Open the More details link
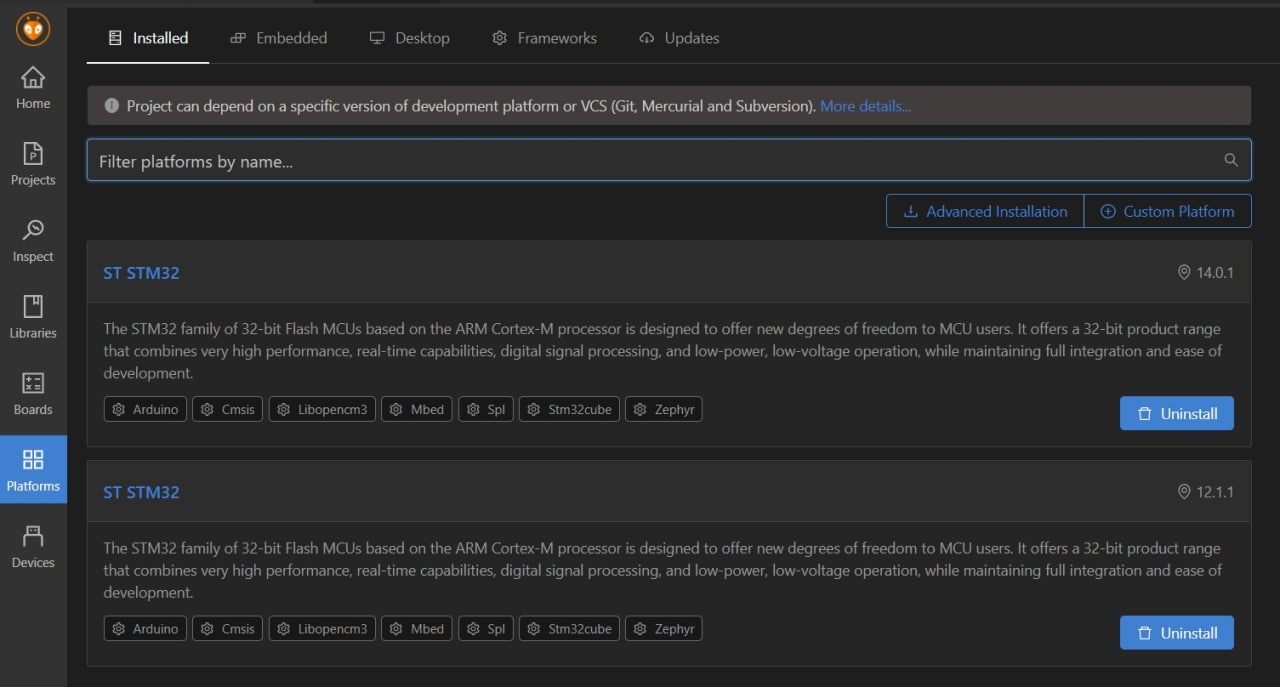 865,106
